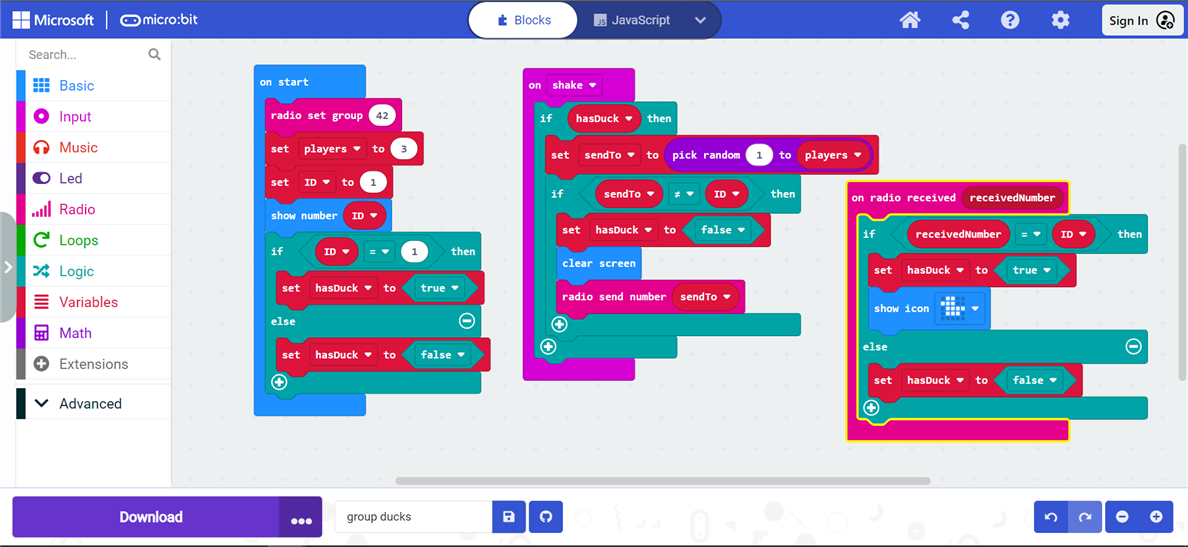Click the Download button
The height and width of the screenshot is (547, 1188).
150,517
